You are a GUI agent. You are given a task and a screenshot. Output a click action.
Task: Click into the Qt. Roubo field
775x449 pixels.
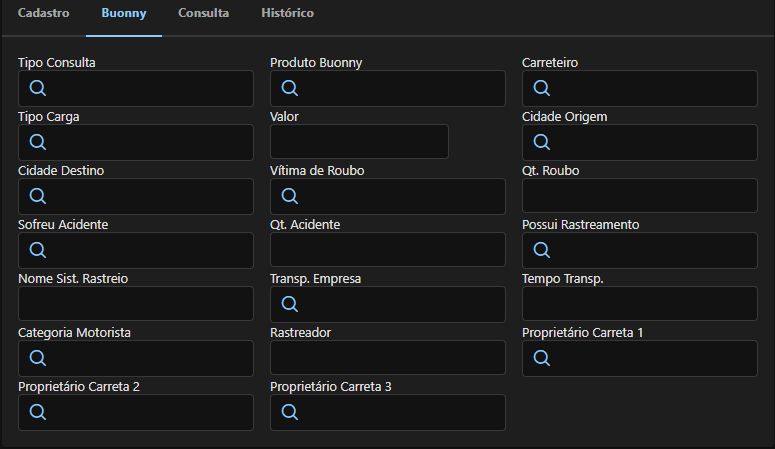point(640,195)
